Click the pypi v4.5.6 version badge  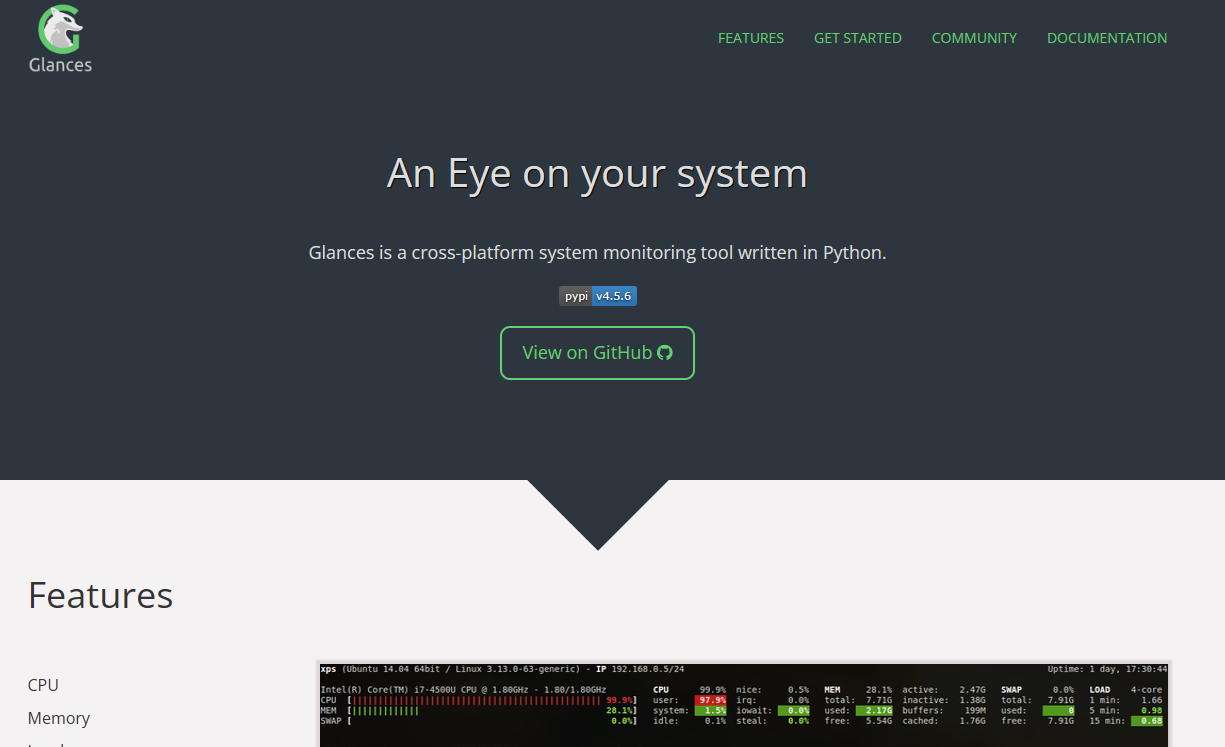click(x=598, y=296)
